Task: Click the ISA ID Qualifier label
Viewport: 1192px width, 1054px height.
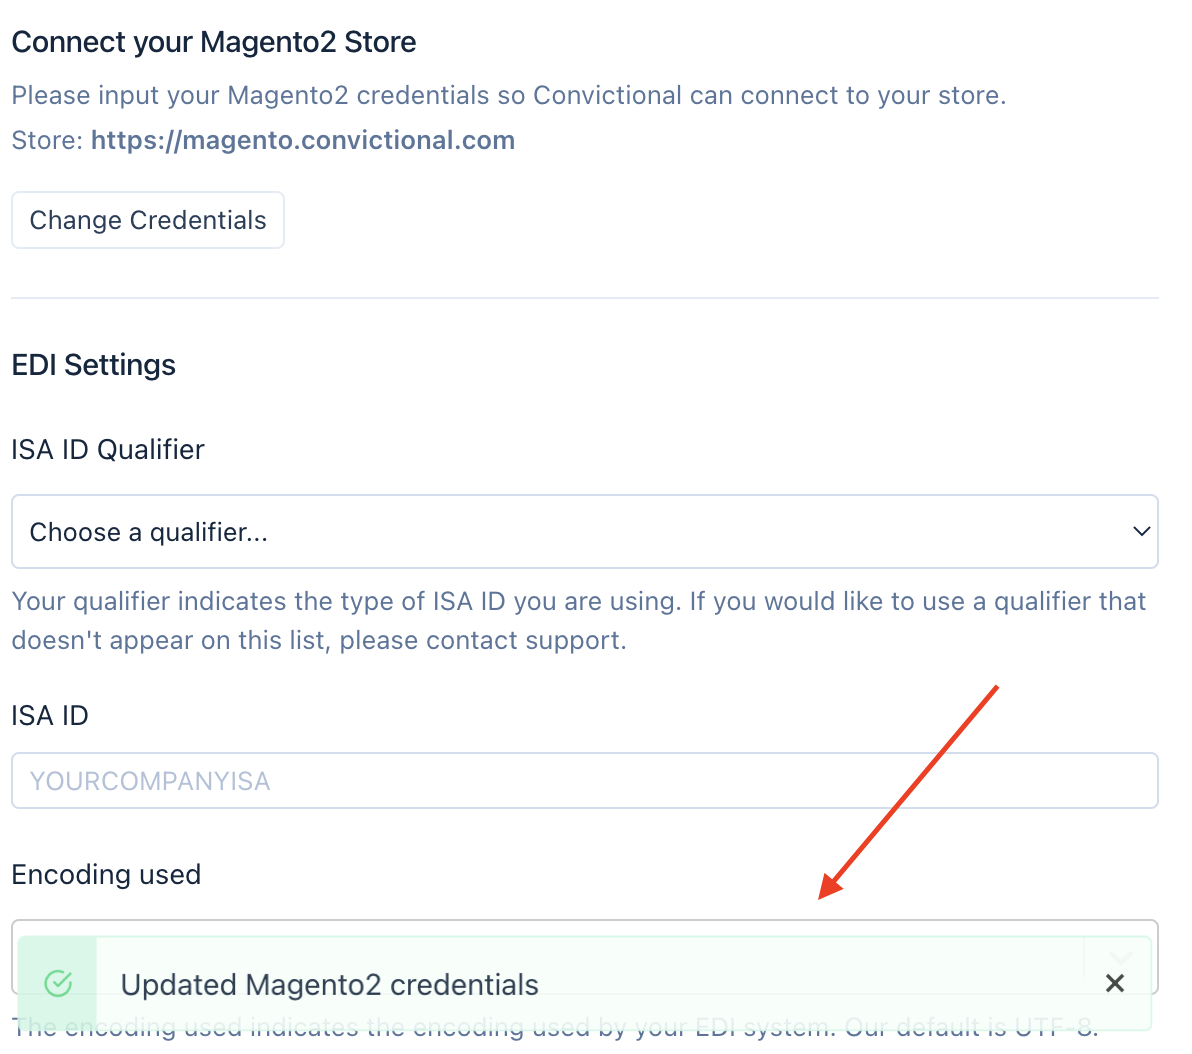Action: 108,450
